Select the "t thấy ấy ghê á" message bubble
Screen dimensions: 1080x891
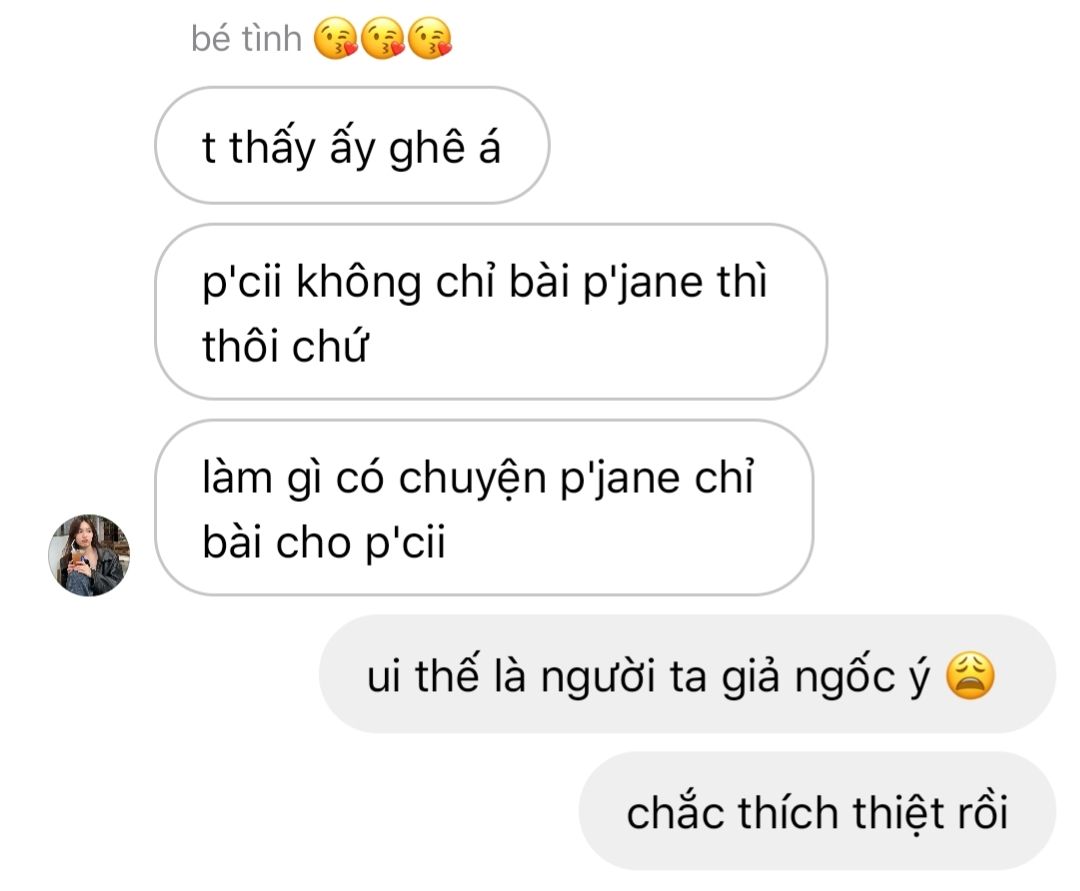pos(352,145)
